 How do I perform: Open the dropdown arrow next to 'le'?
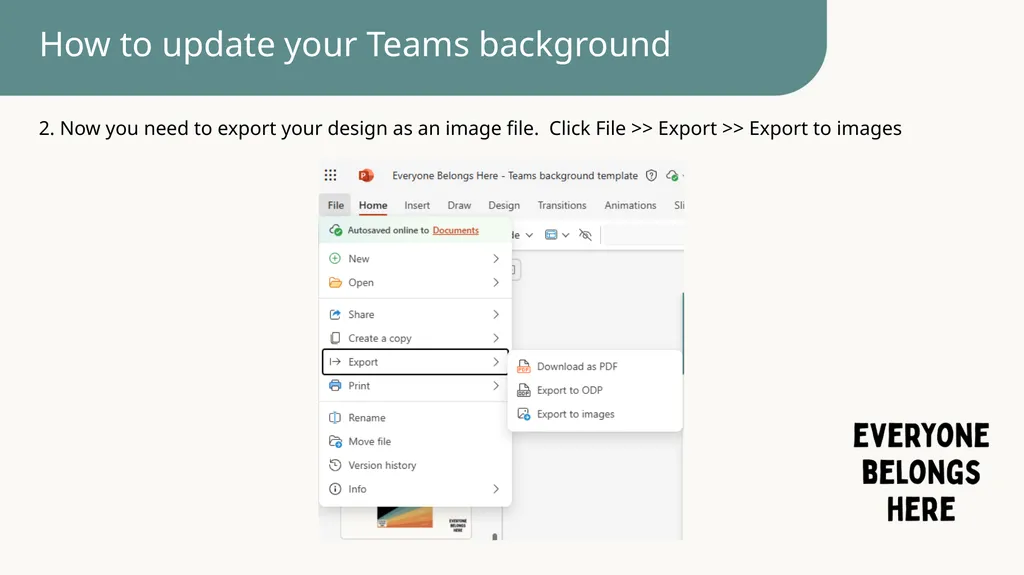[x=529, y=235]
